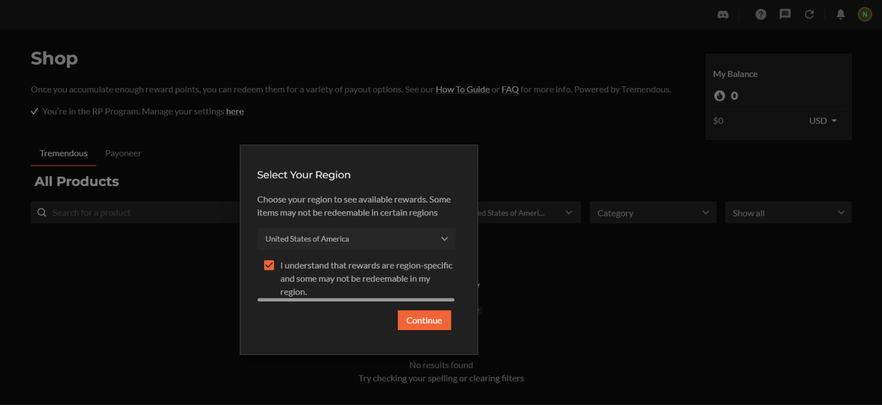Click the All Products heading

point(76,182)
